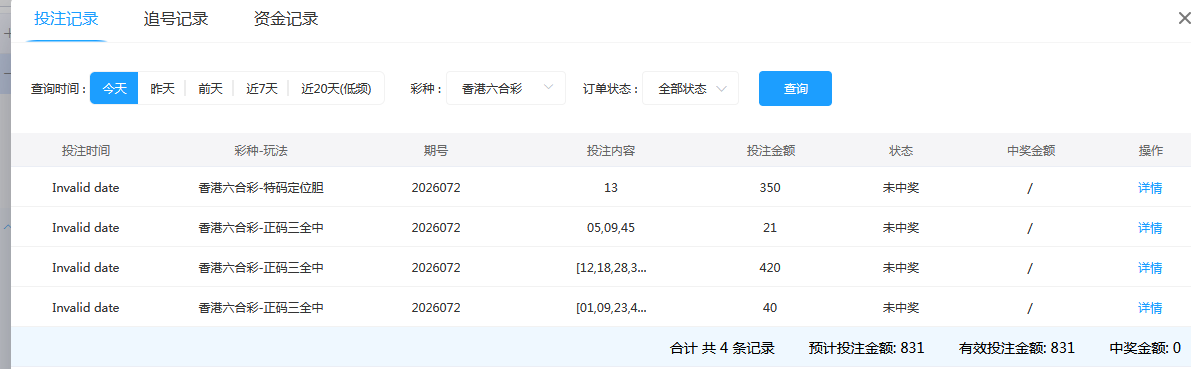This screenshot has height=369, width=1191.
Task: Click the 状态 column header
Action: pyautogui.click(x=901, y=150)
